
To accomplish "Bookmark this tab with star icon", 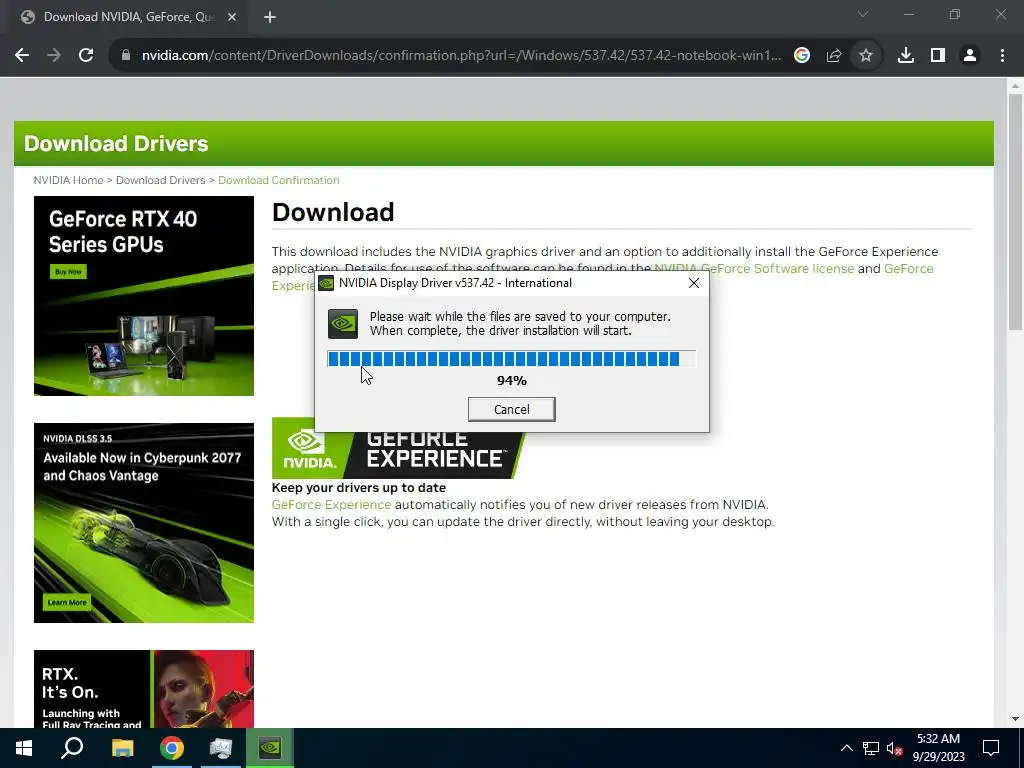I will pos(866,56).
